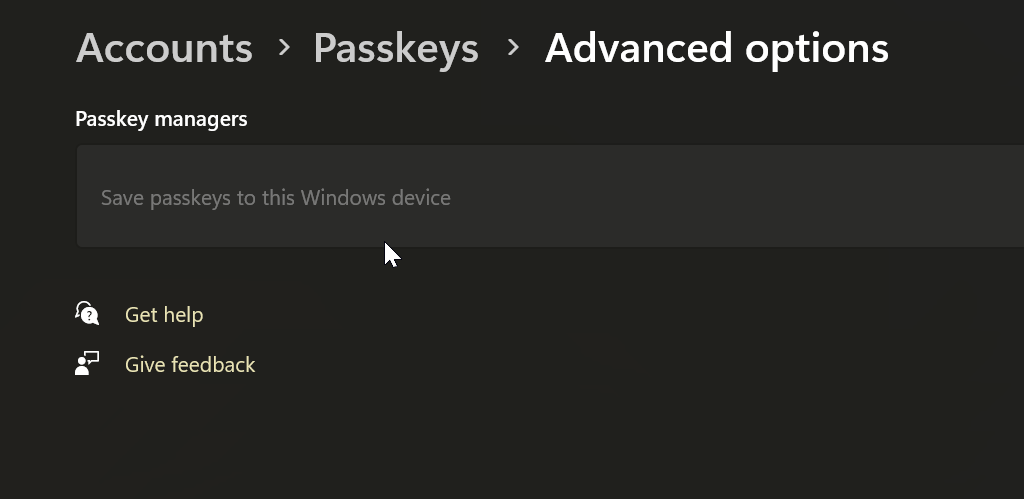This screenshot has height=499, width=1024.
Task: Click the Advanced options page title
Action: pos(716,48)
